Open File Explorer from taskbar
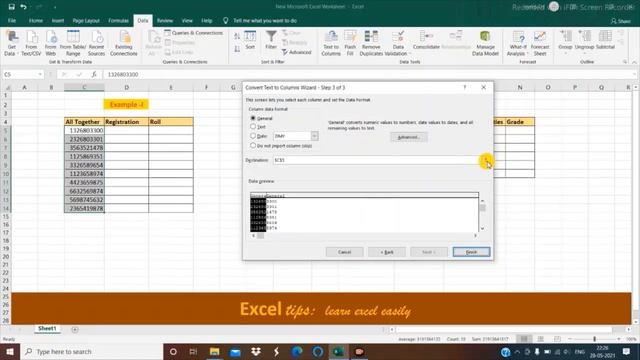The height and width of the screenshot is (360, 640). (214, 351)
